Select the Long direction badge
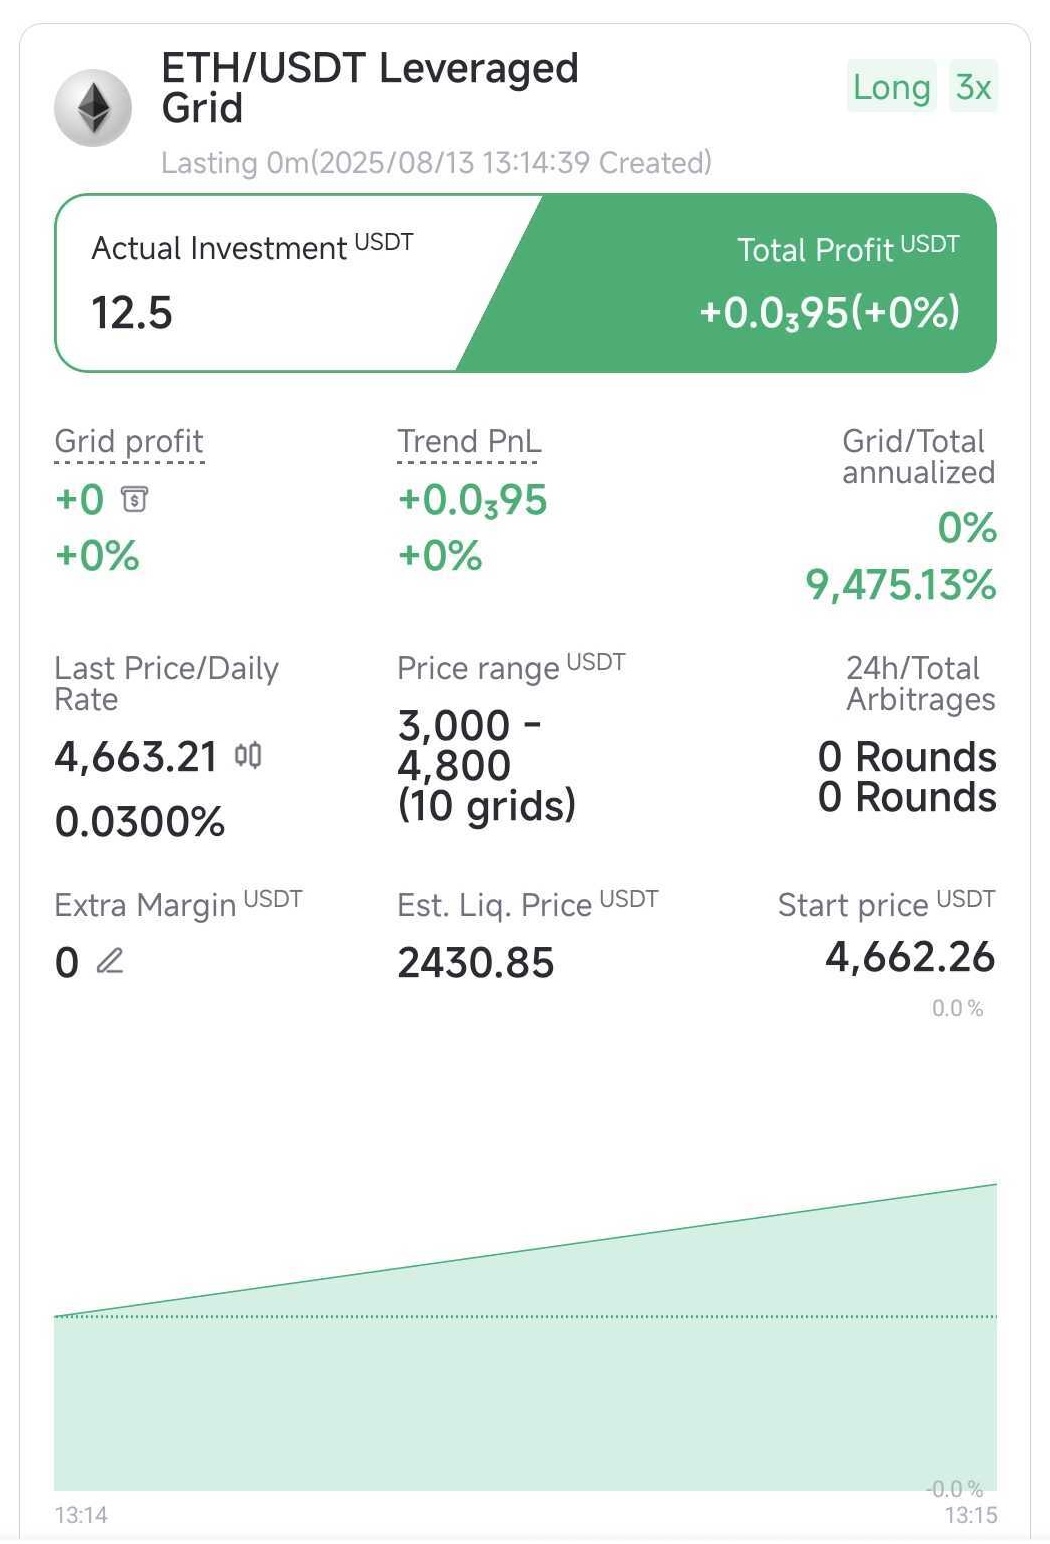Image resolution: width=1050 pixels, height=1544 pixels. [891, 87]
